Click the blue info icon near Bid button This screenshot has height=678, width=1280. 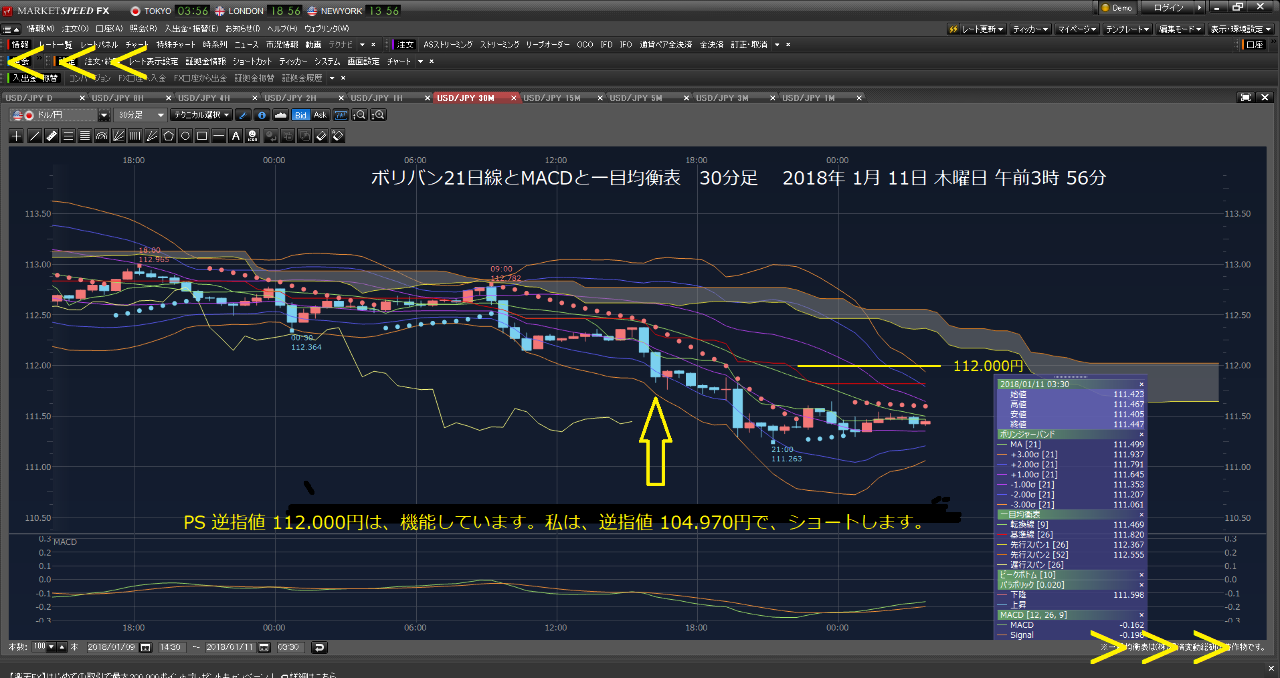coord(261,115)
